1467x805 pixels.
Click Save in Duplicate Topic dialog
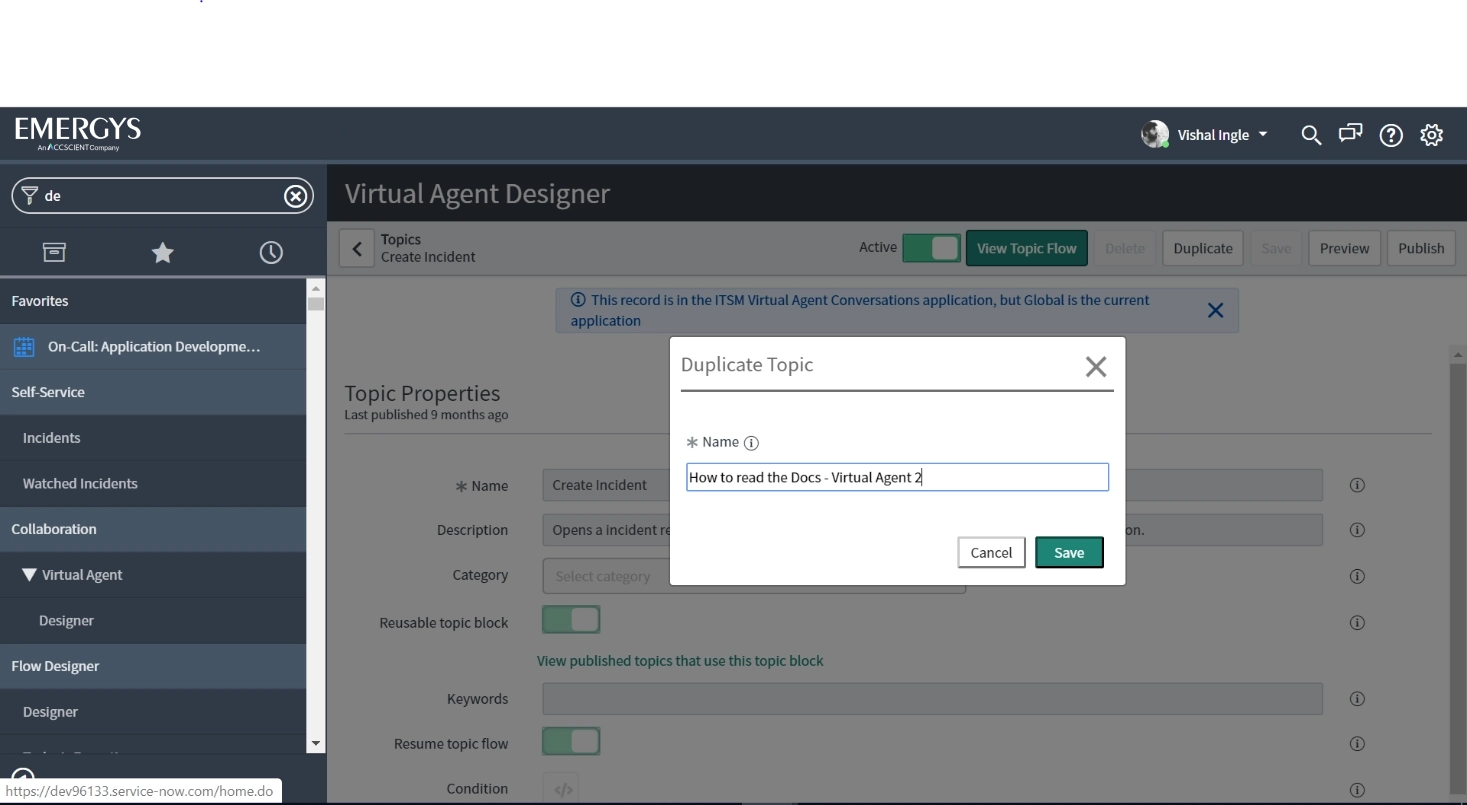1069,553
